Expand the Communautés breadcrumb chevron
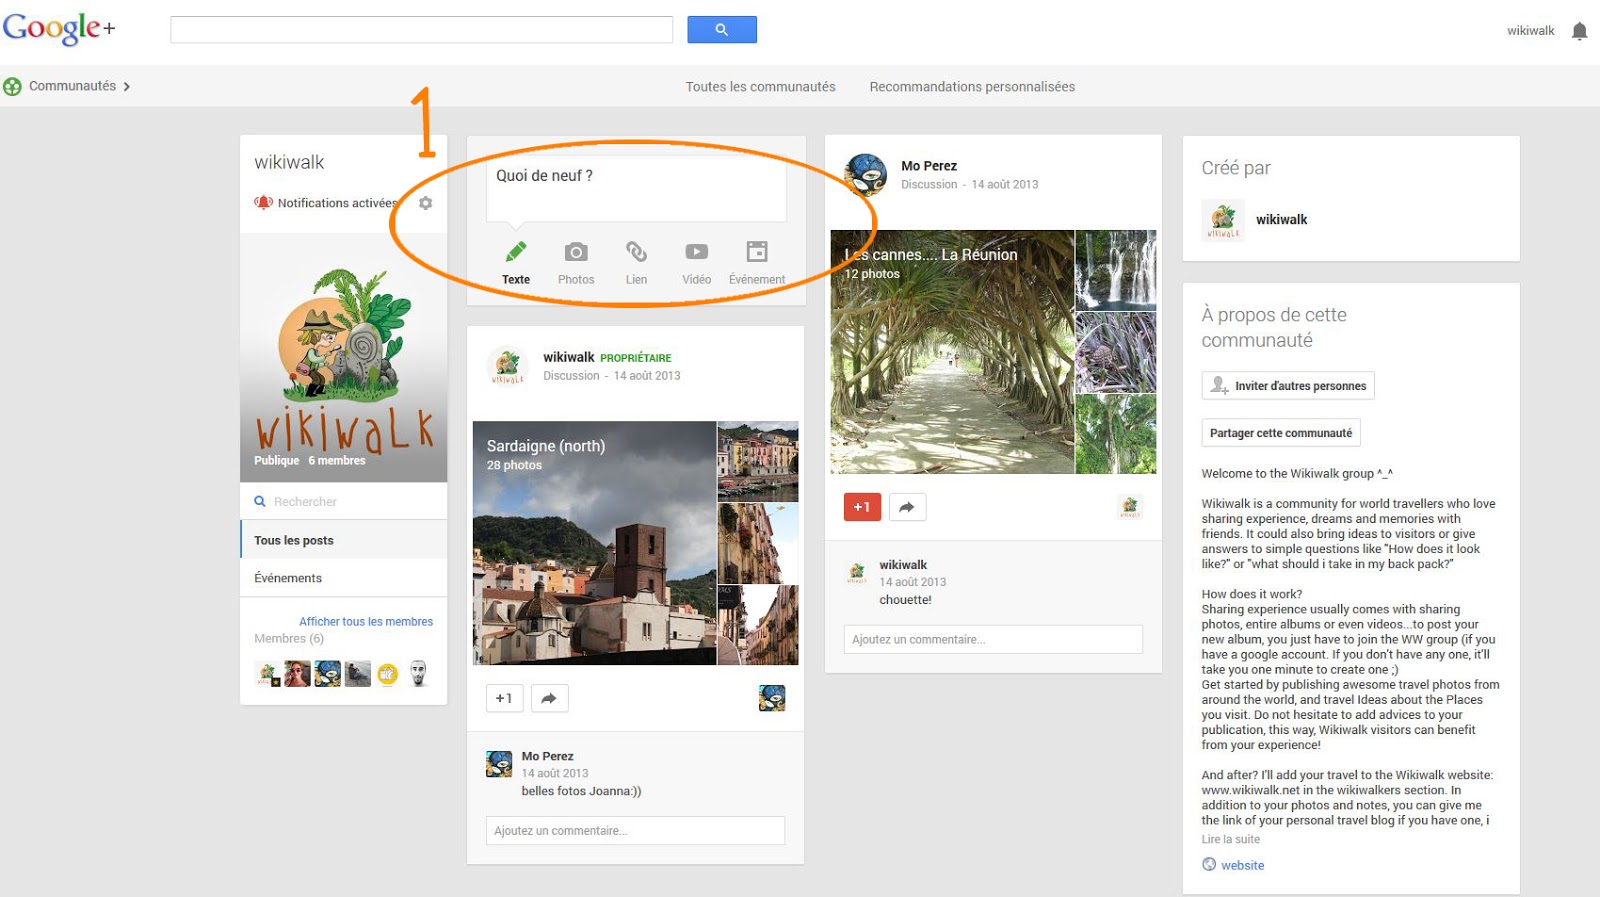Image resolution: width=1600 pixels, height=897 pixels. click(x=127, y=87)
